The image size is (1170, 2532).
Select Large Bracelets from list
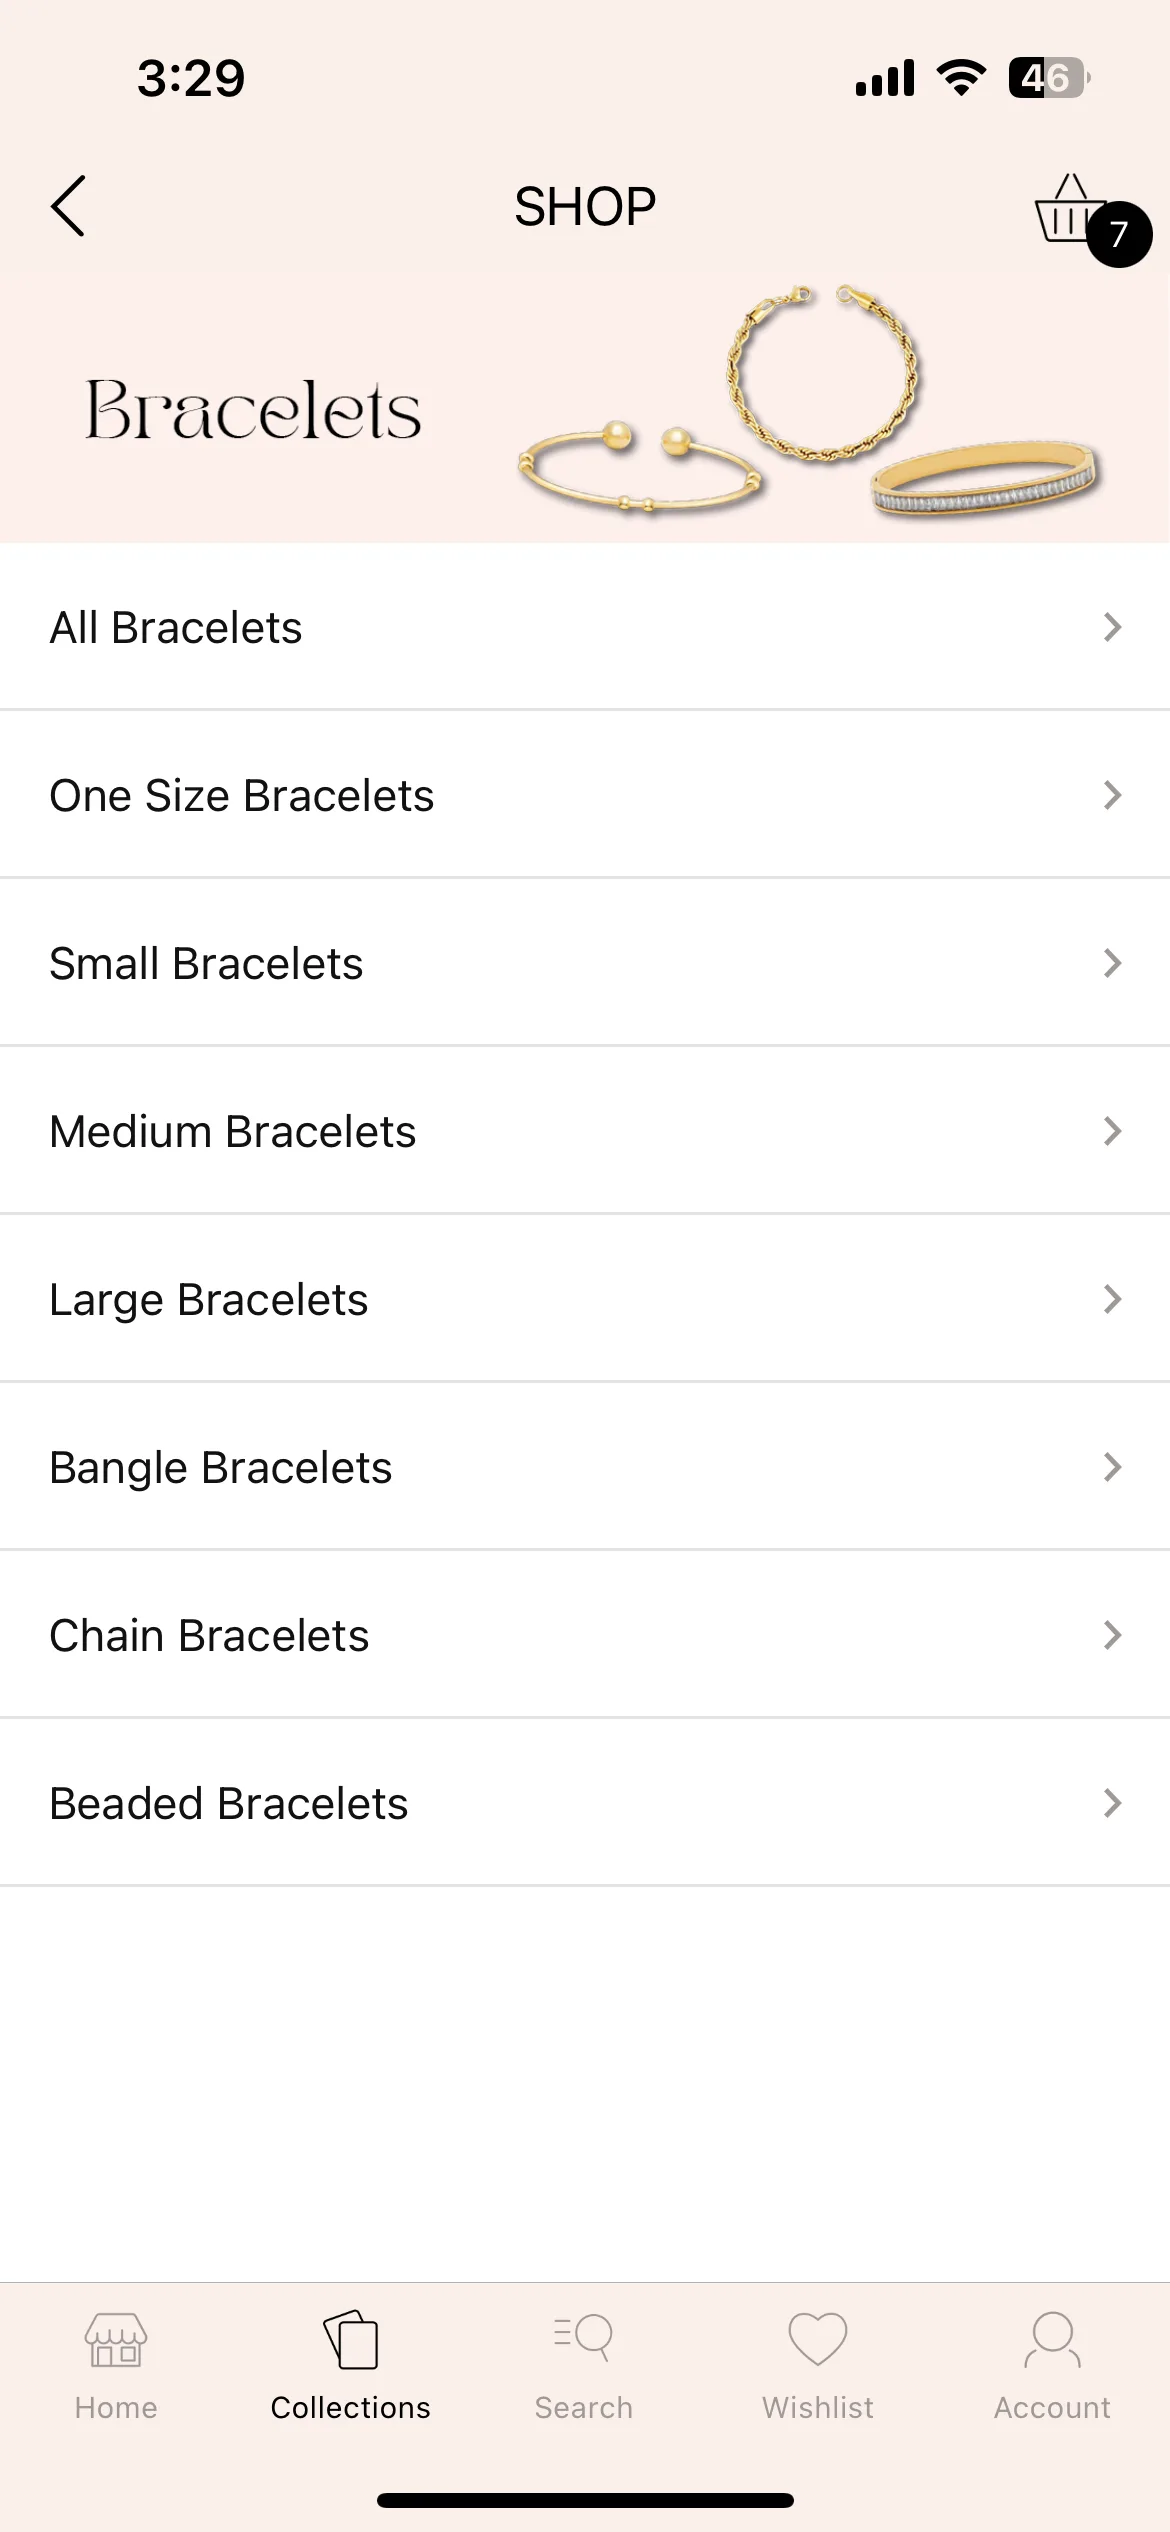(585, 1299)
